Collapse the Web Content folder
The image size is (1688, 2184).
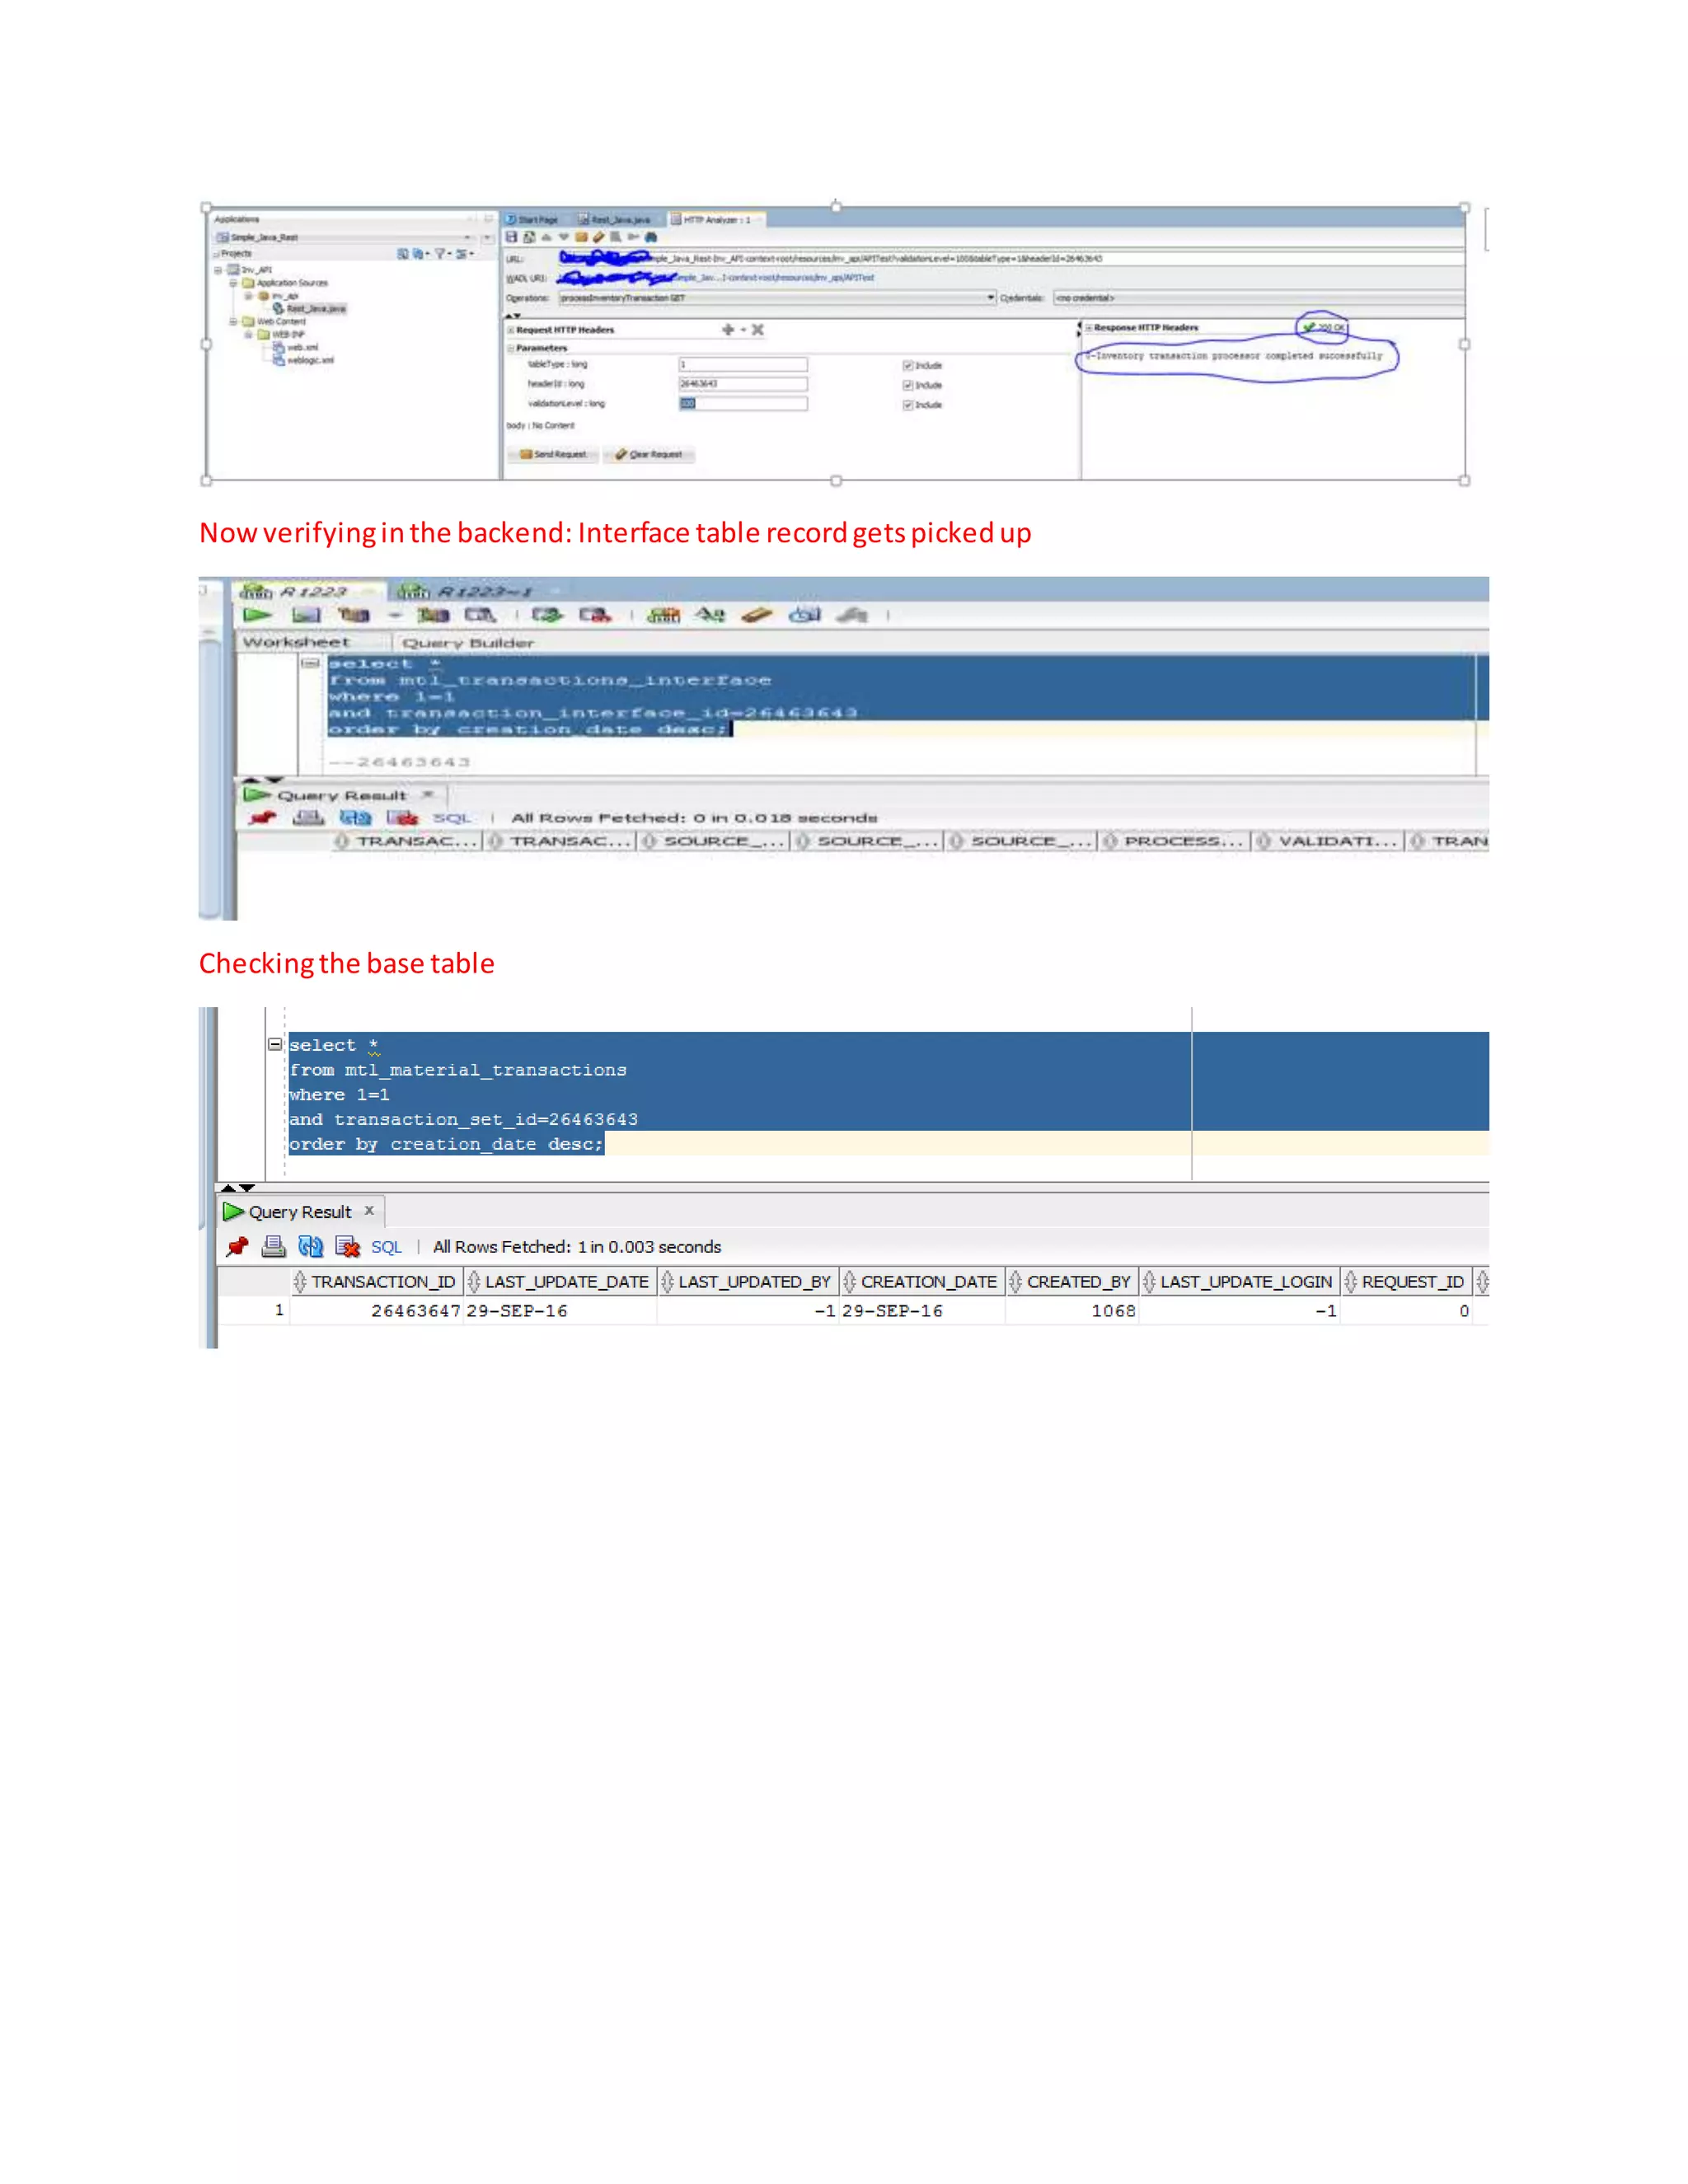[234, 322]
